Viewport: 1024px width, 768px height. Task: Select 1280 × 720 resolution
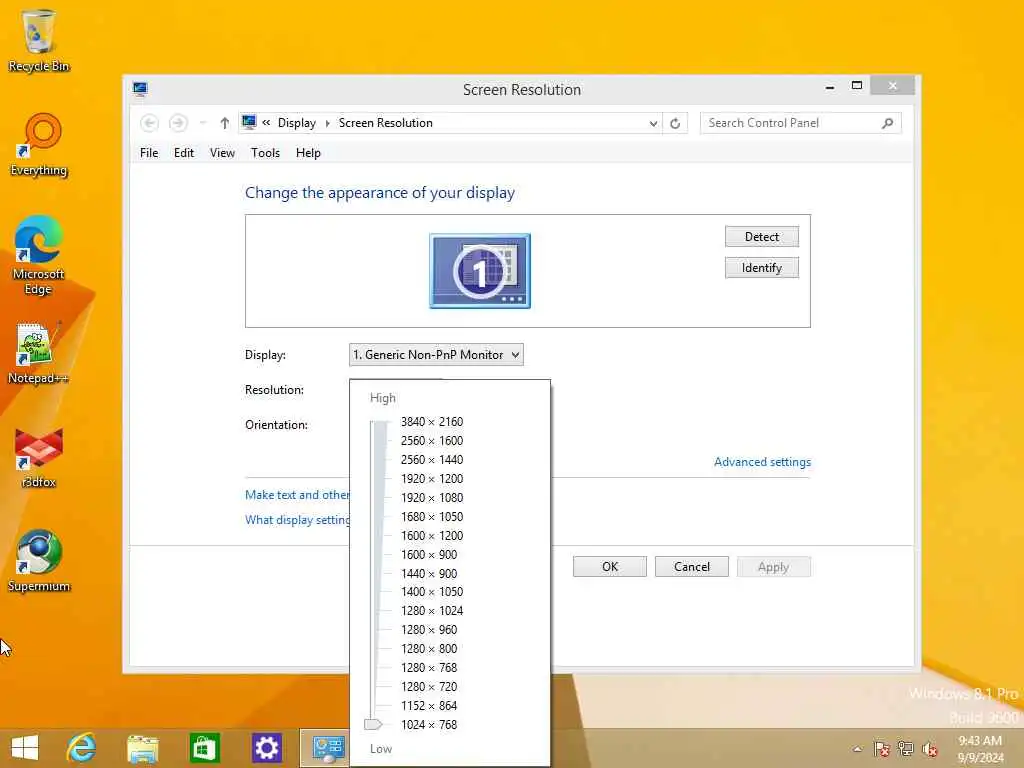(x=429, y=686)
